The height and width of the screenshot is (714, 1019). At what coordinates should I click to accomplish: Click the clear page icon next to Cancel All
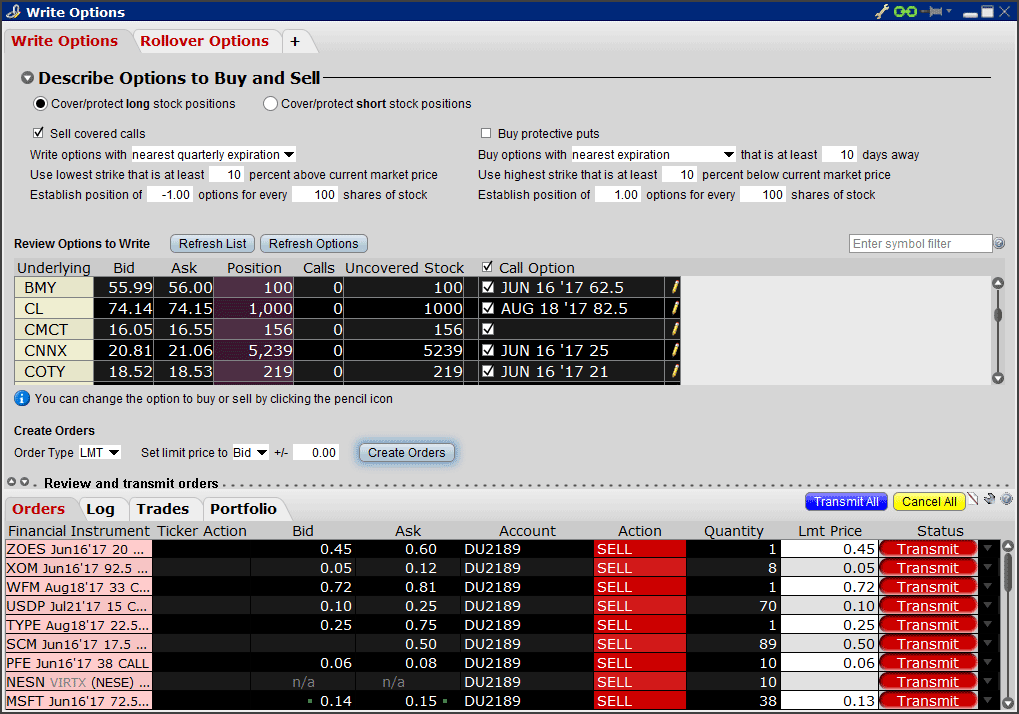point(973,499)
